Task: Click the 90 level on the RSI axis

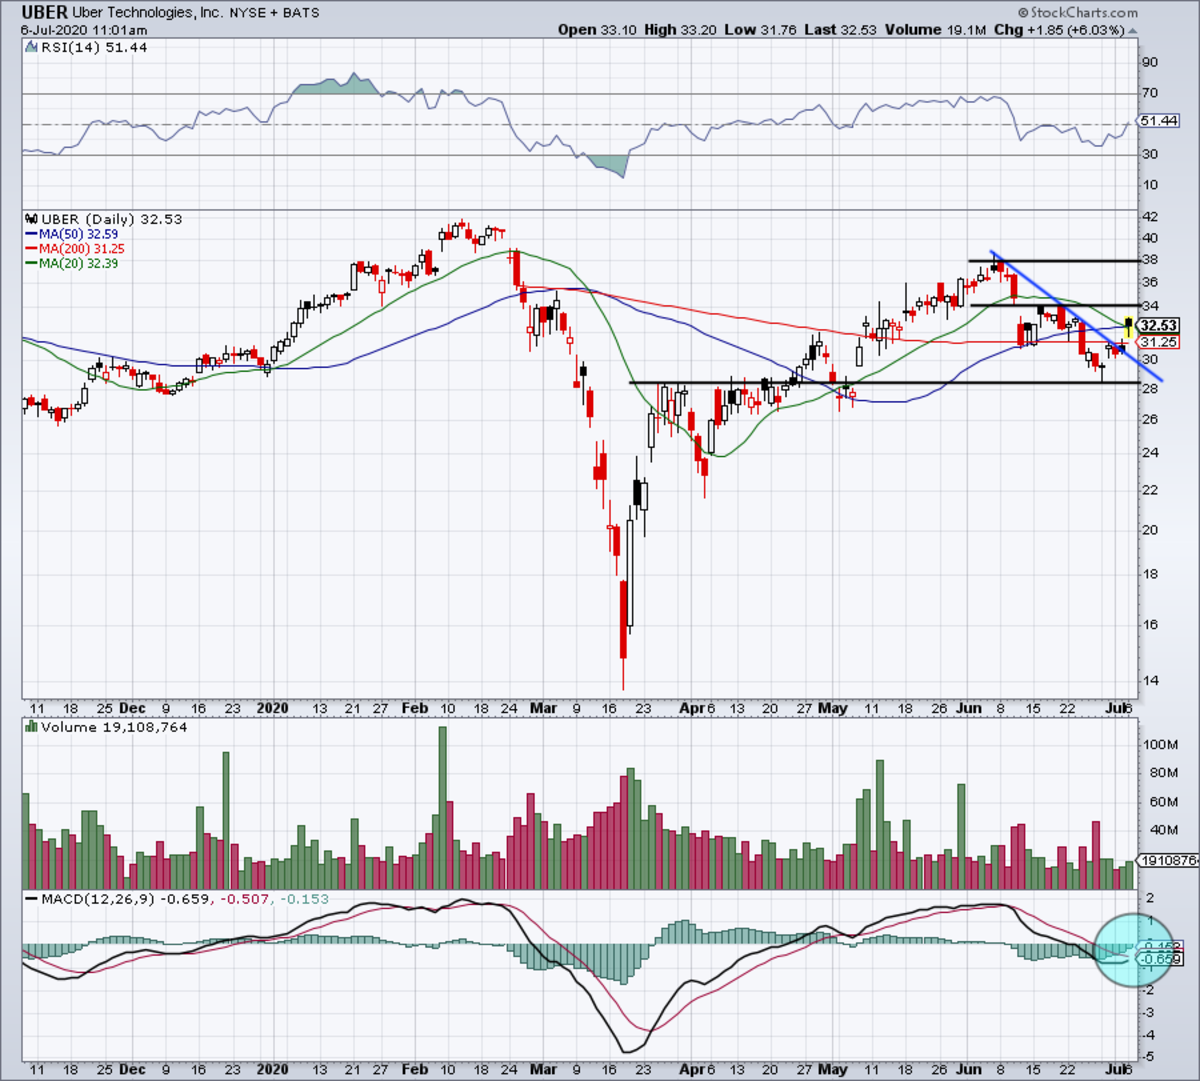Action: click(1150, 63)
